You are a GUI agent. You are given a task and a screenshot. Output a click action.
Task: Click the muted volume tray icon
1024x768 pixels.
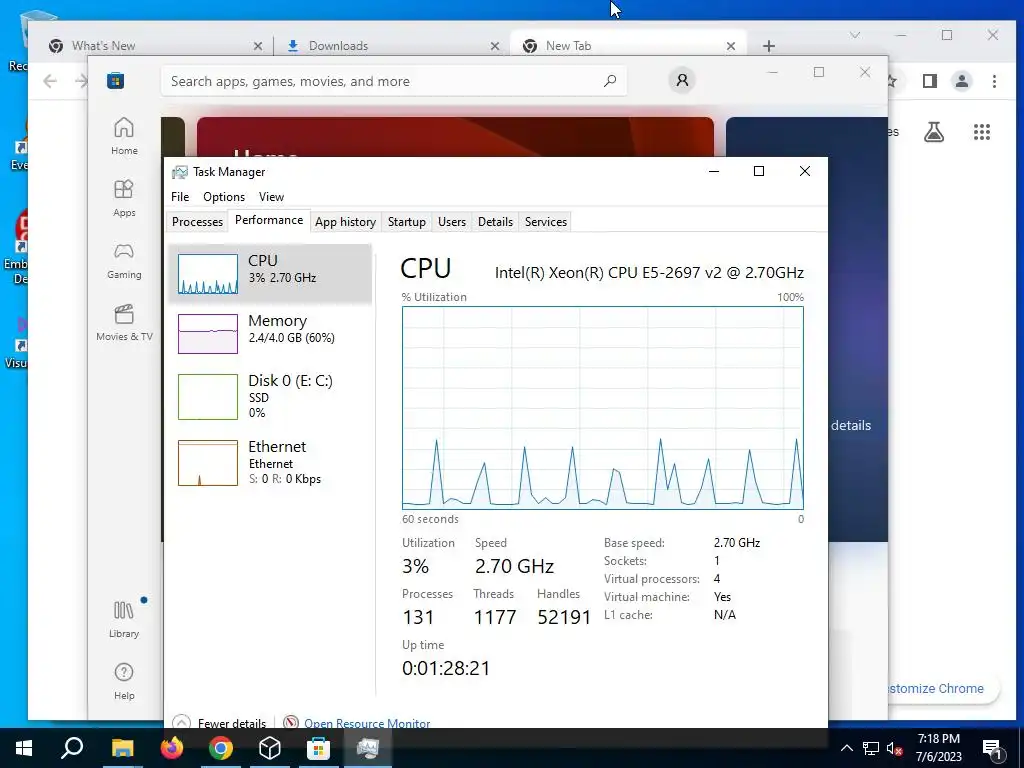pyautogui.click(x=894, y=748)
